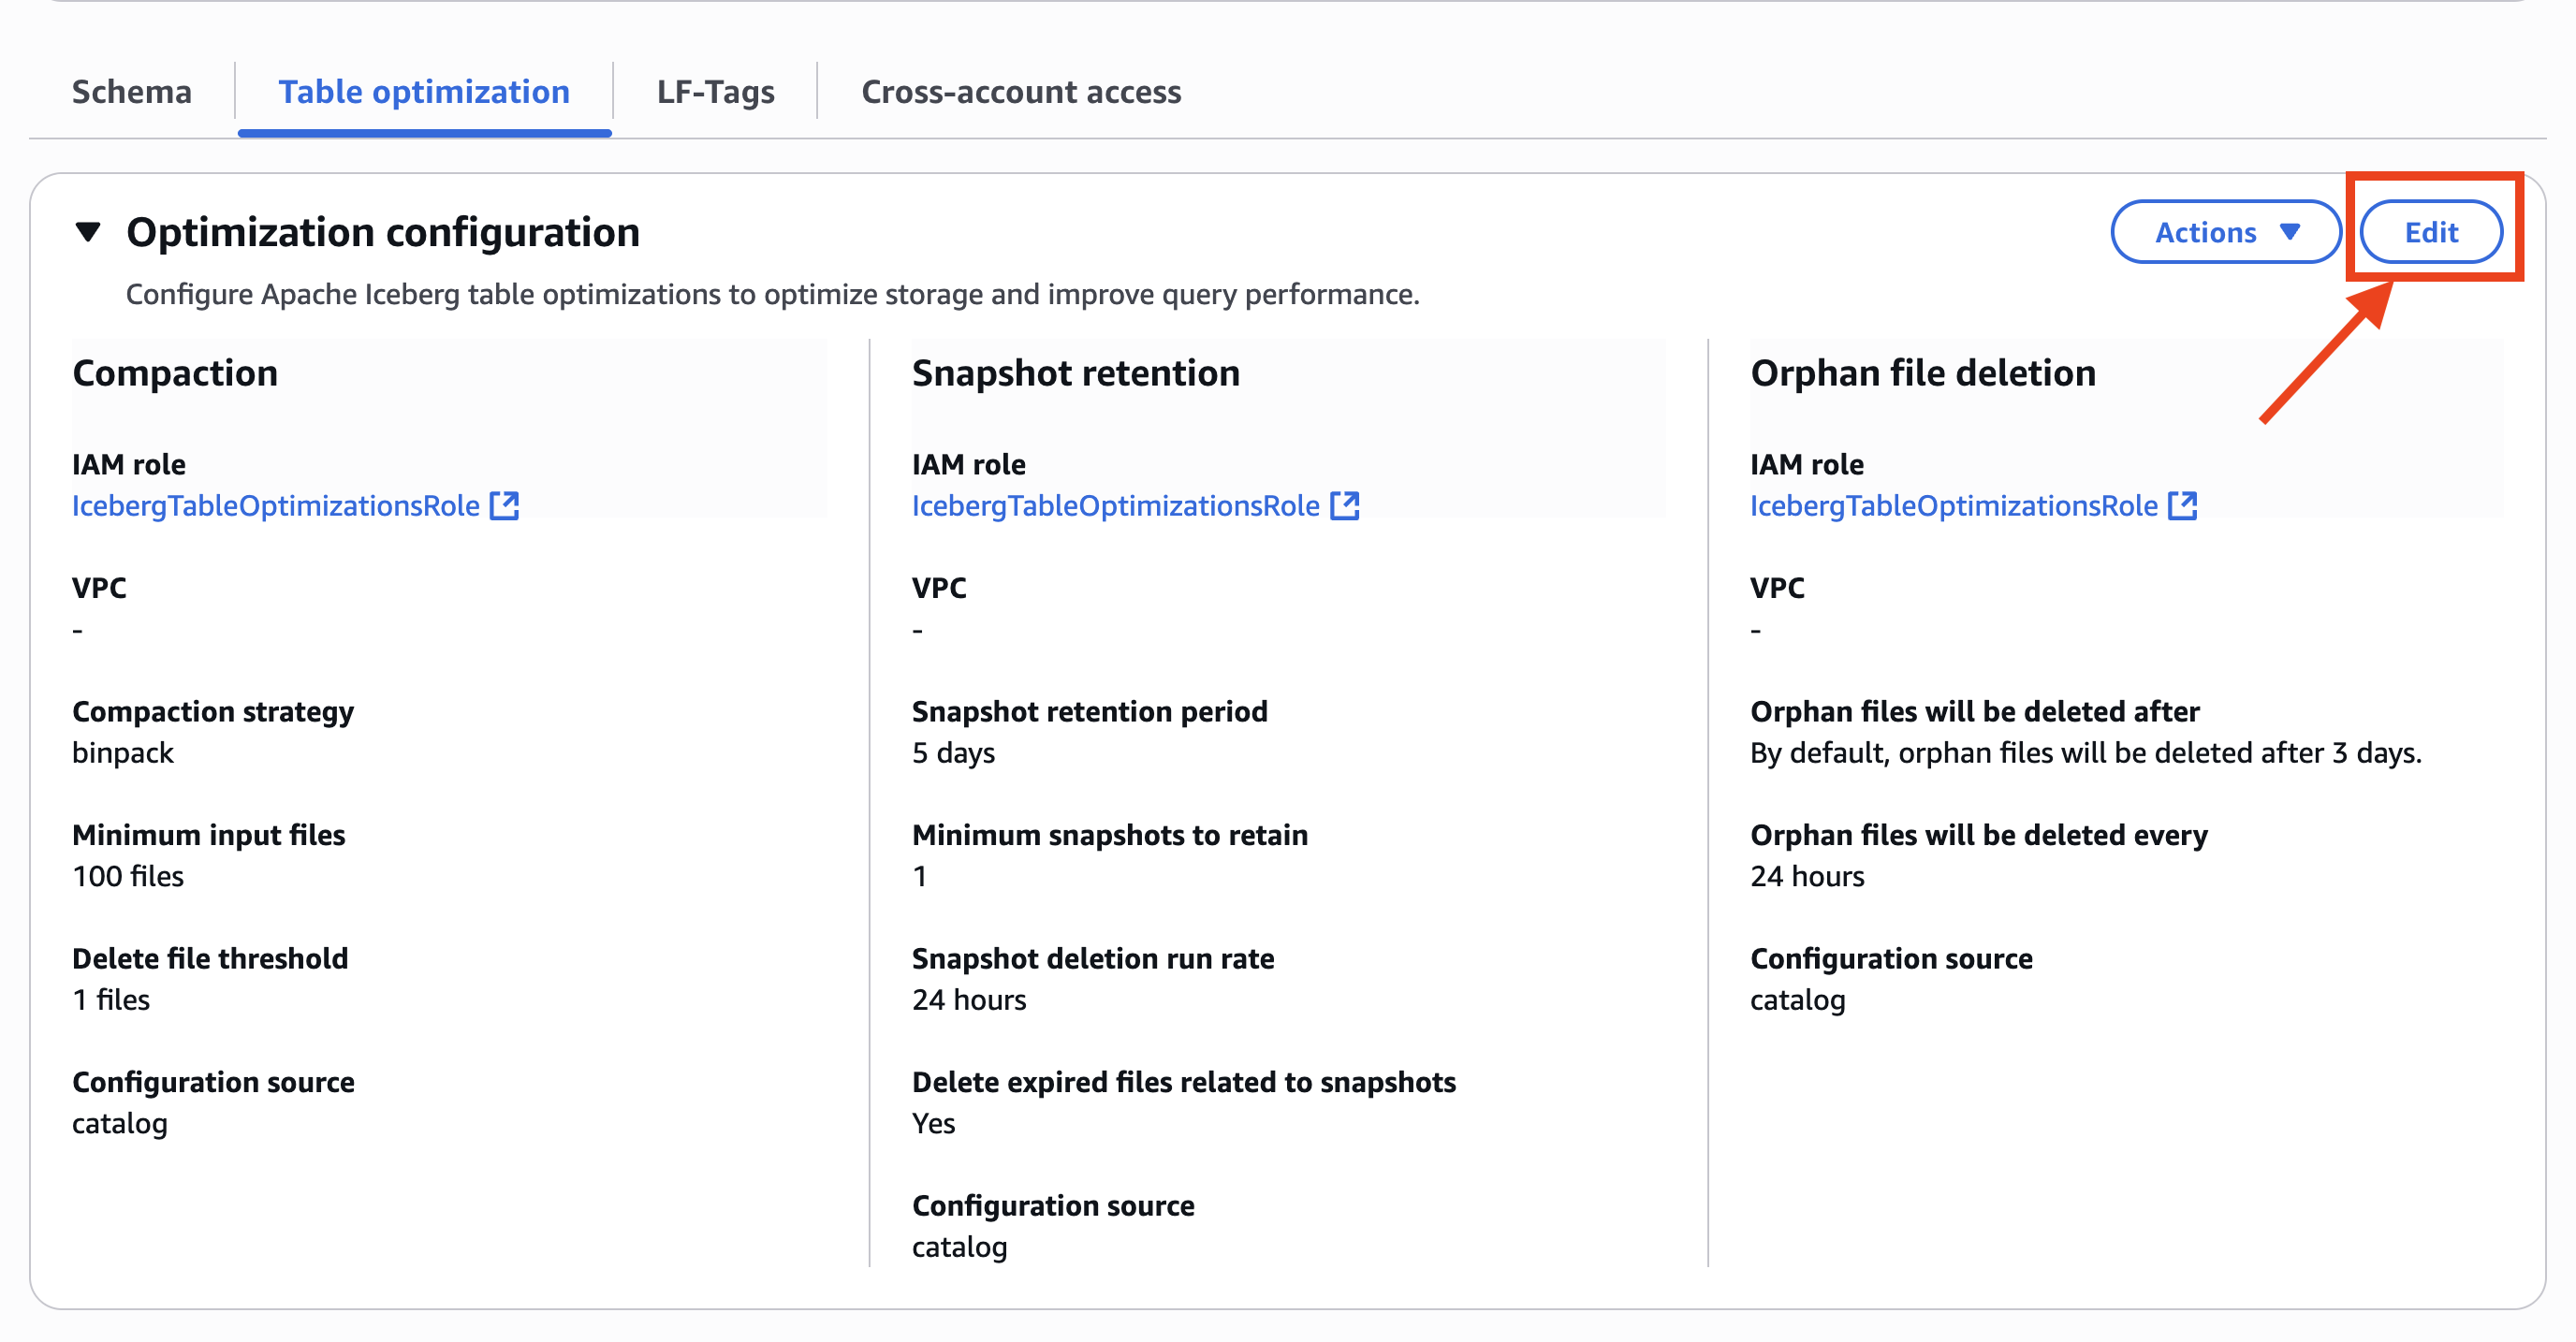Viewport: 2576px width, 1342px height.
Task: Click the Optimization configuration heading
Action: tap(382, 232)
